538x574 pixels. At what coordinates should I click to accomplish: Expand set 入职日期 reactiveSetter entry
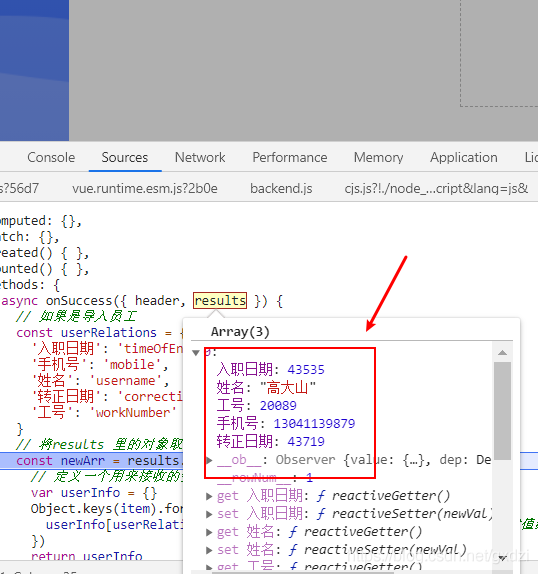coord(209,514)
